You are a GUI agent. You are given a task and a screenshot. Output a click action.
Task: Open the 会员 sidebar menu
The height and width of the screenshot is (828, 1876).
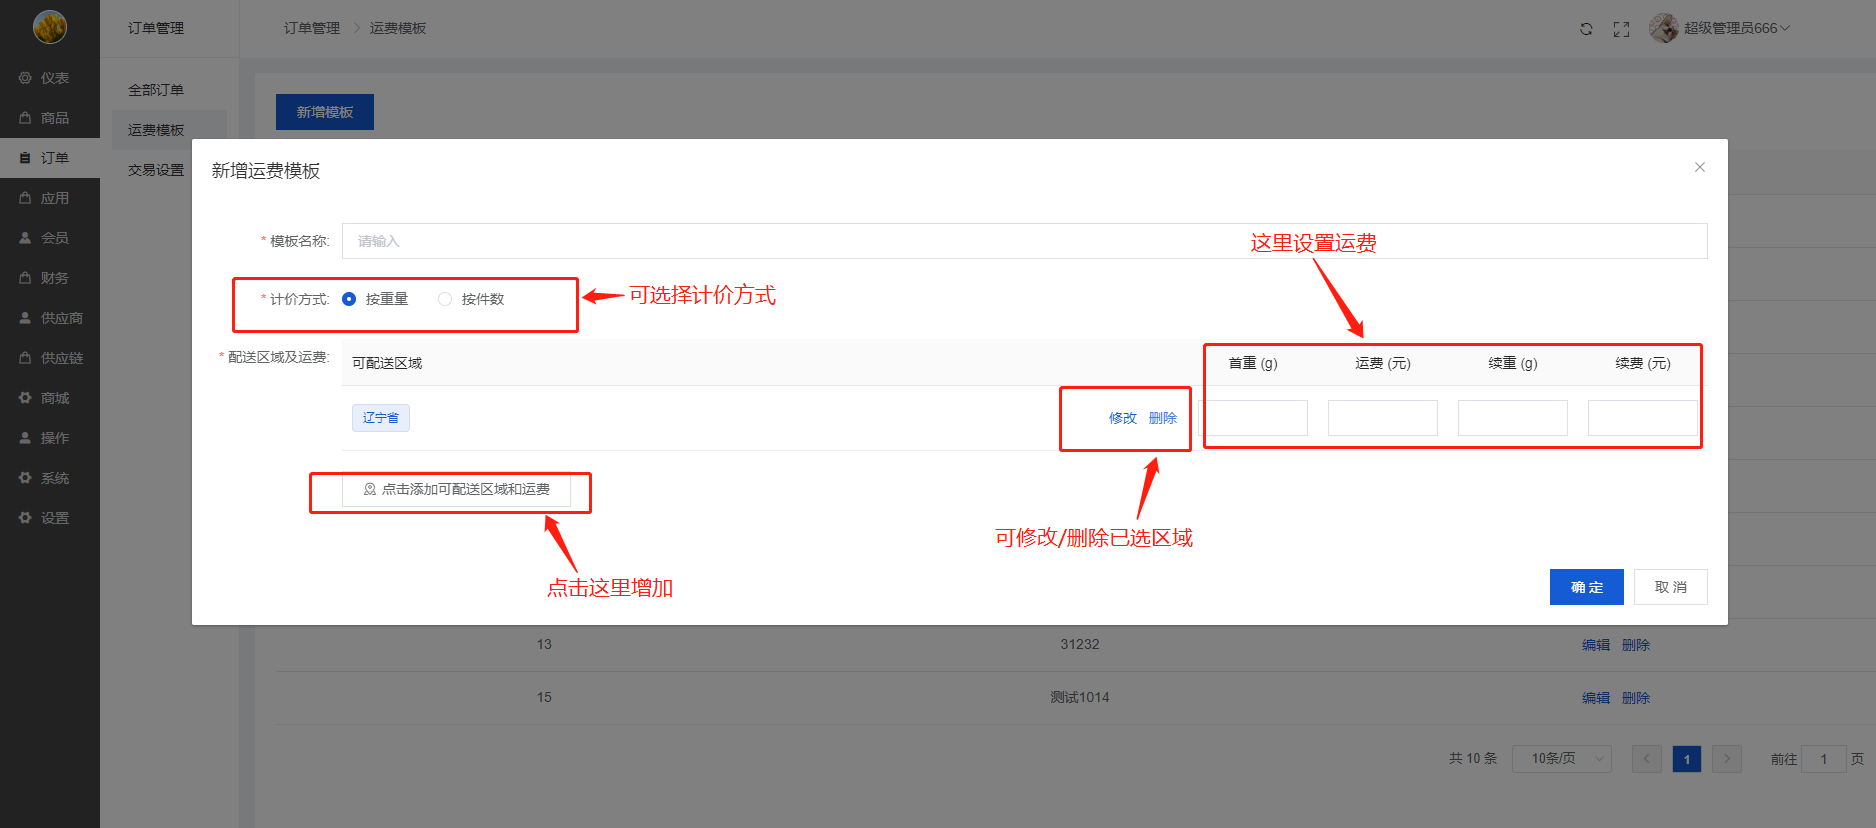pos(50,238)
